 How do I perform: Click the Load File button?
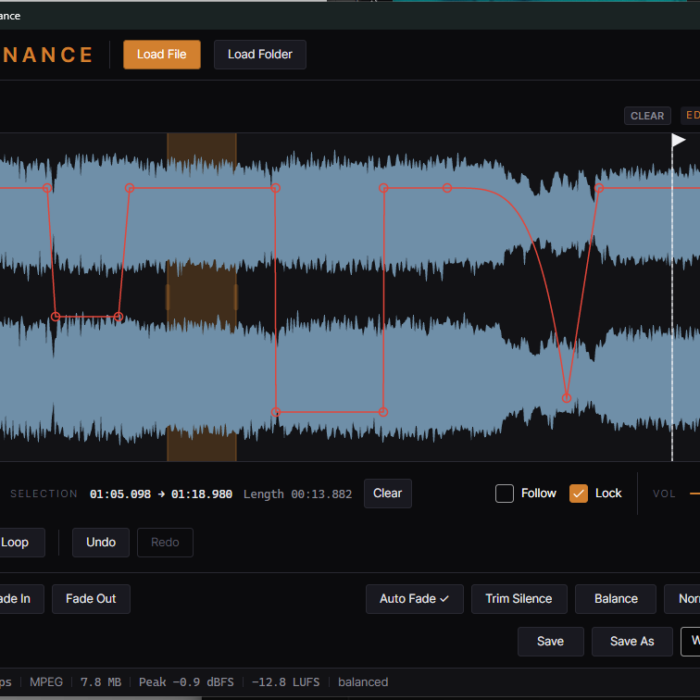point(162,54)
